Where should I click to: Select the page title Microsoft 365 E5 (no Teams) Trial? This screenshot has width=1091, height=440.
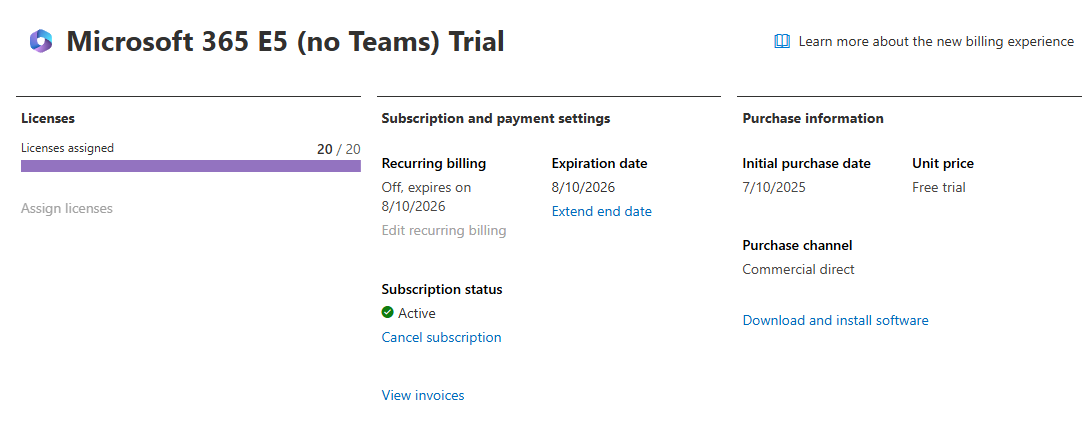(285, 42)
